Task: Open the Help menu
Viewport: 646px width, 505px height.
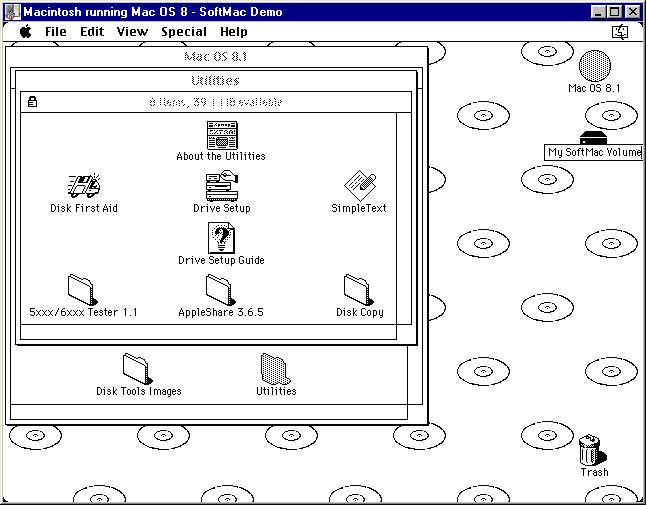Action: coord(234,32)
